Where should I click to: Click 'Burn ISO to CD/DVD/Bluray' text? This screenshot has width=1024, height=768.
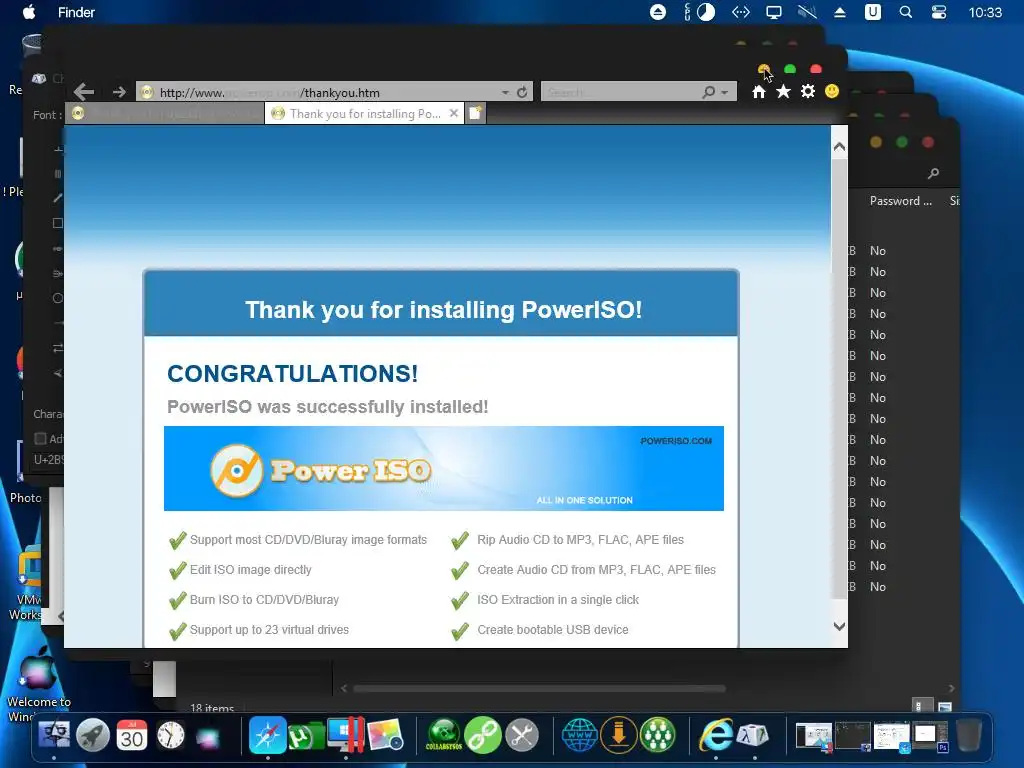pyautogui.click(x=264, y=600)
